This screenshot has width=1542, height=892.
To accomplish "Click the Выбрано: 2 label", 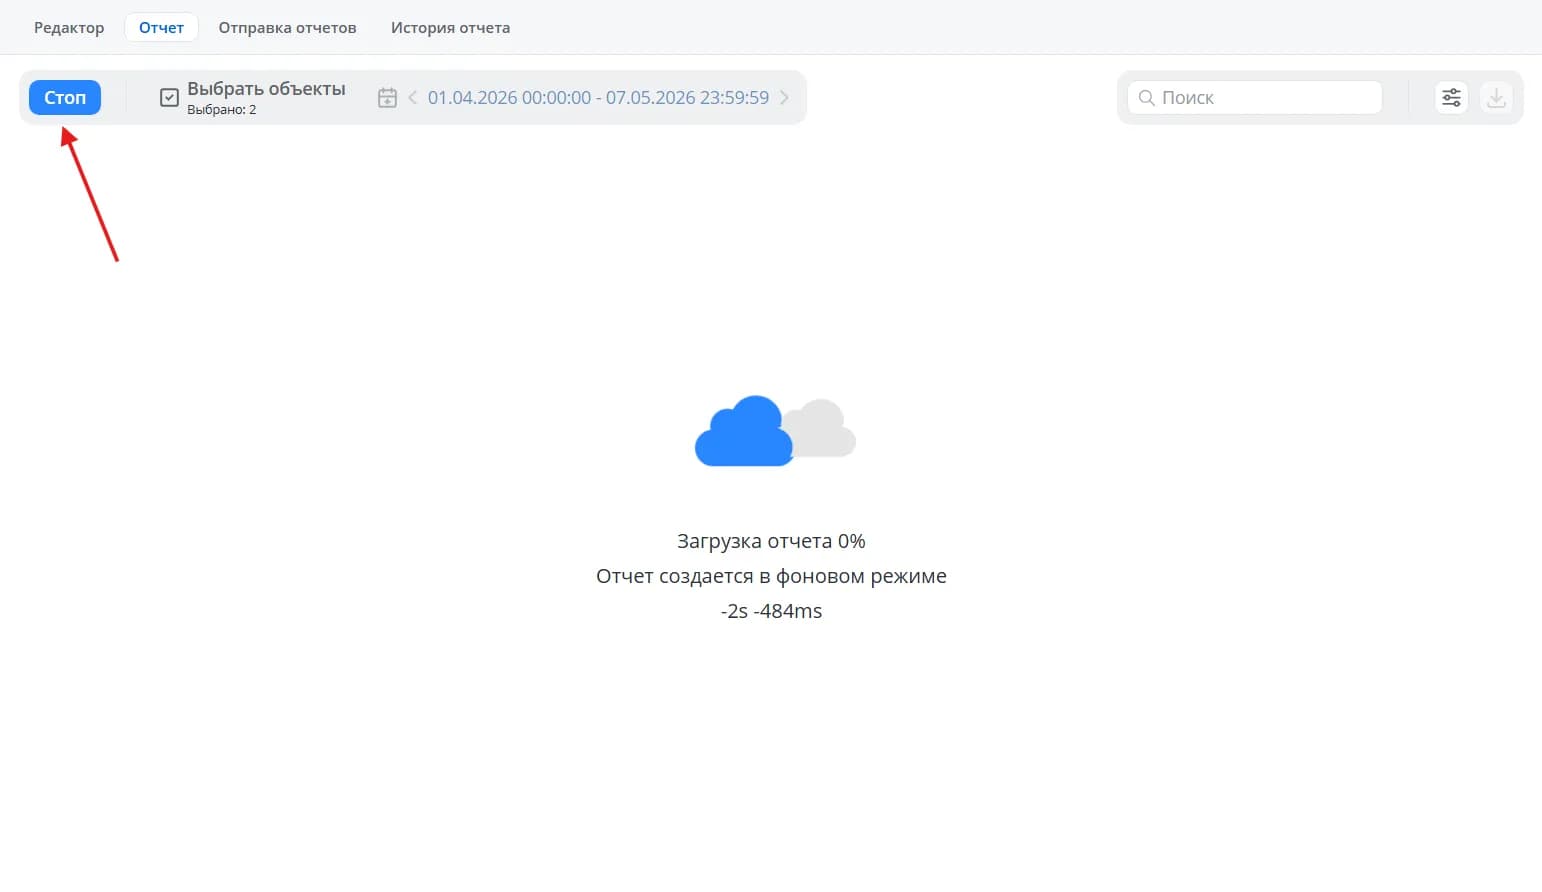I will (x=222, y=110).
